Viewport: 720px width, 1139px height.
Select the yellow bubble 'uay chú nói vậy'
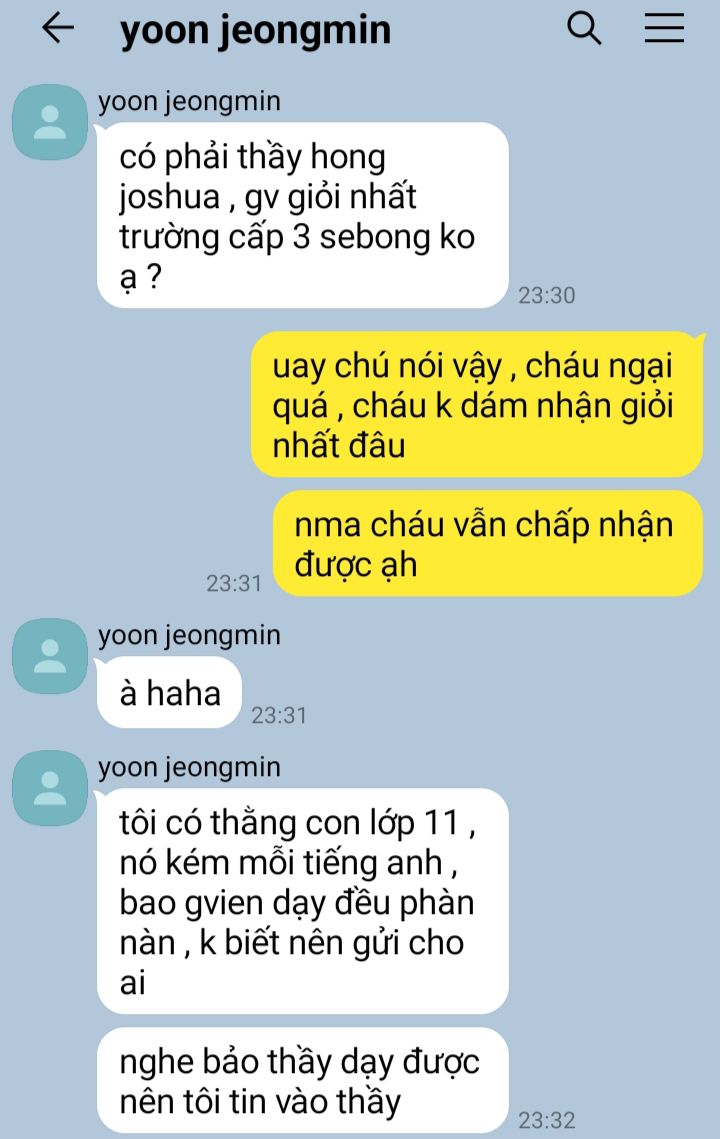click(477, 405)
